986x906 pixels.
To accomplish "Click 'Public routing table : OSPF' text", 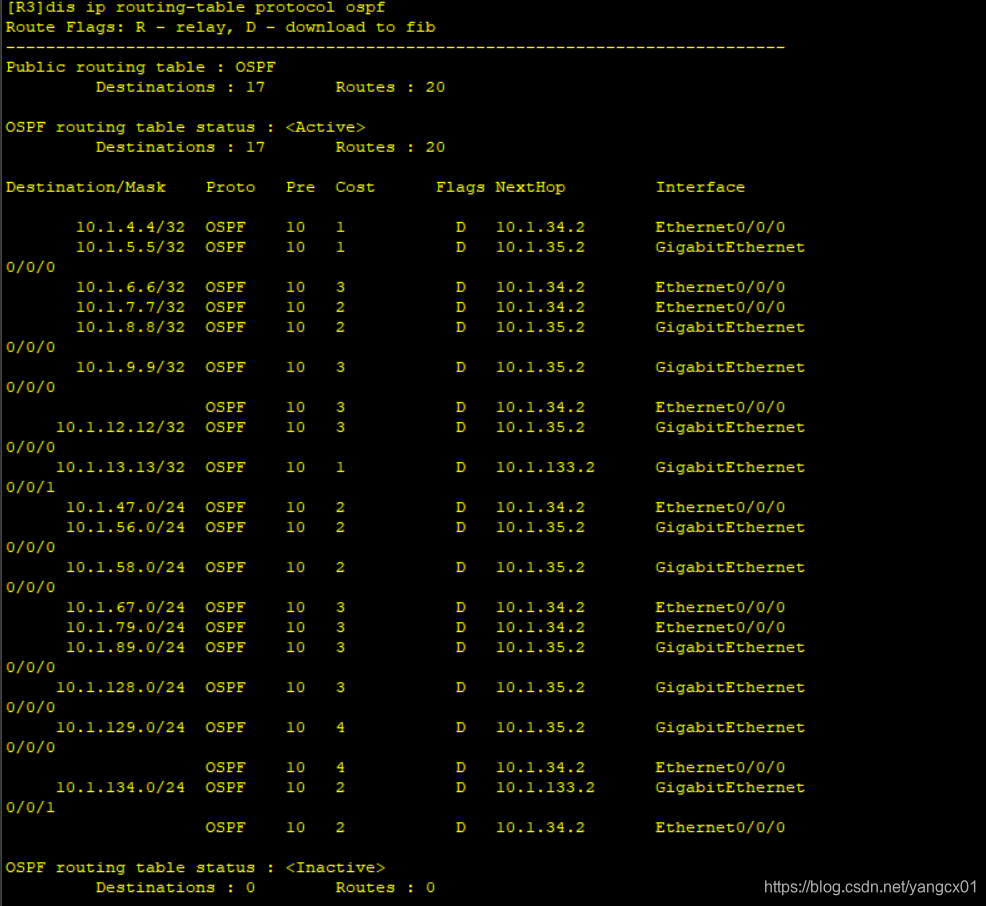I will [141, 67].
